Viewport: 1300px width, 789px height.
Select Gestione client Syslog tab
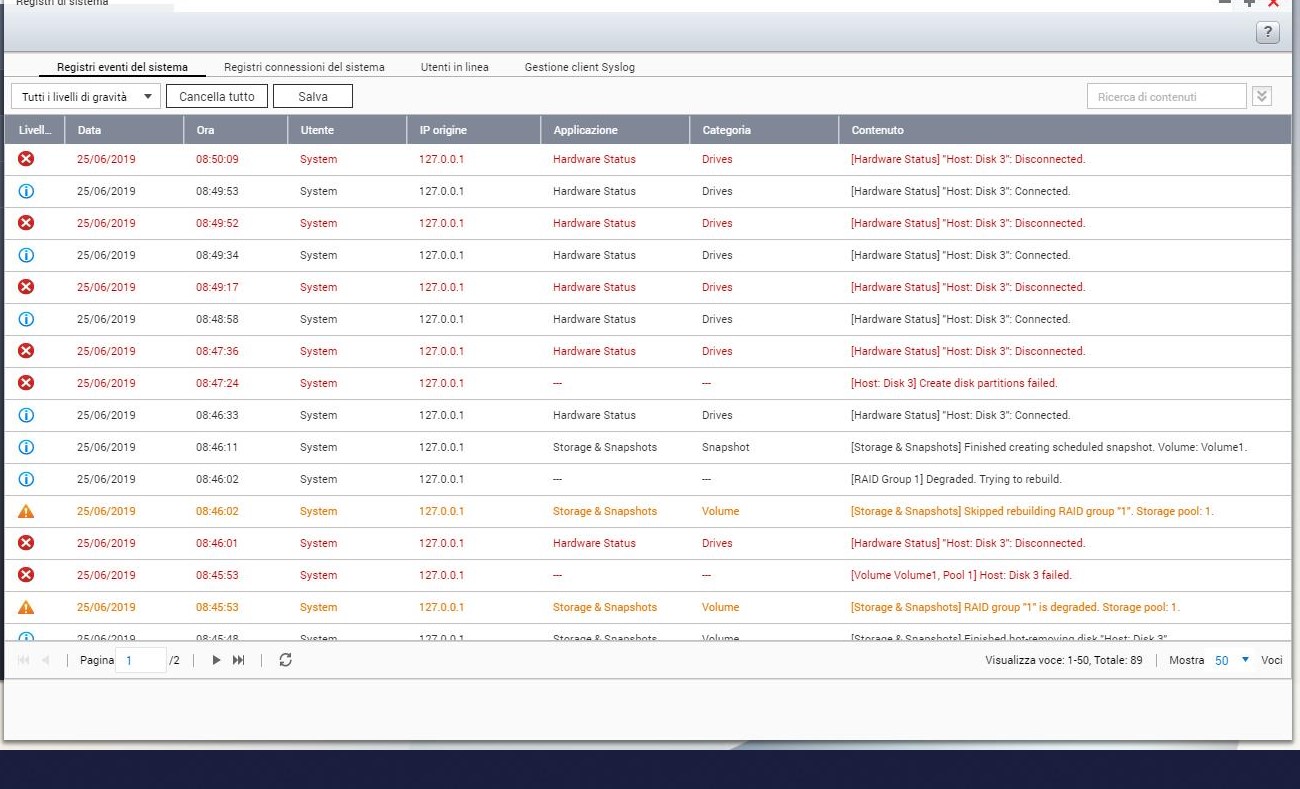[579, 67]
